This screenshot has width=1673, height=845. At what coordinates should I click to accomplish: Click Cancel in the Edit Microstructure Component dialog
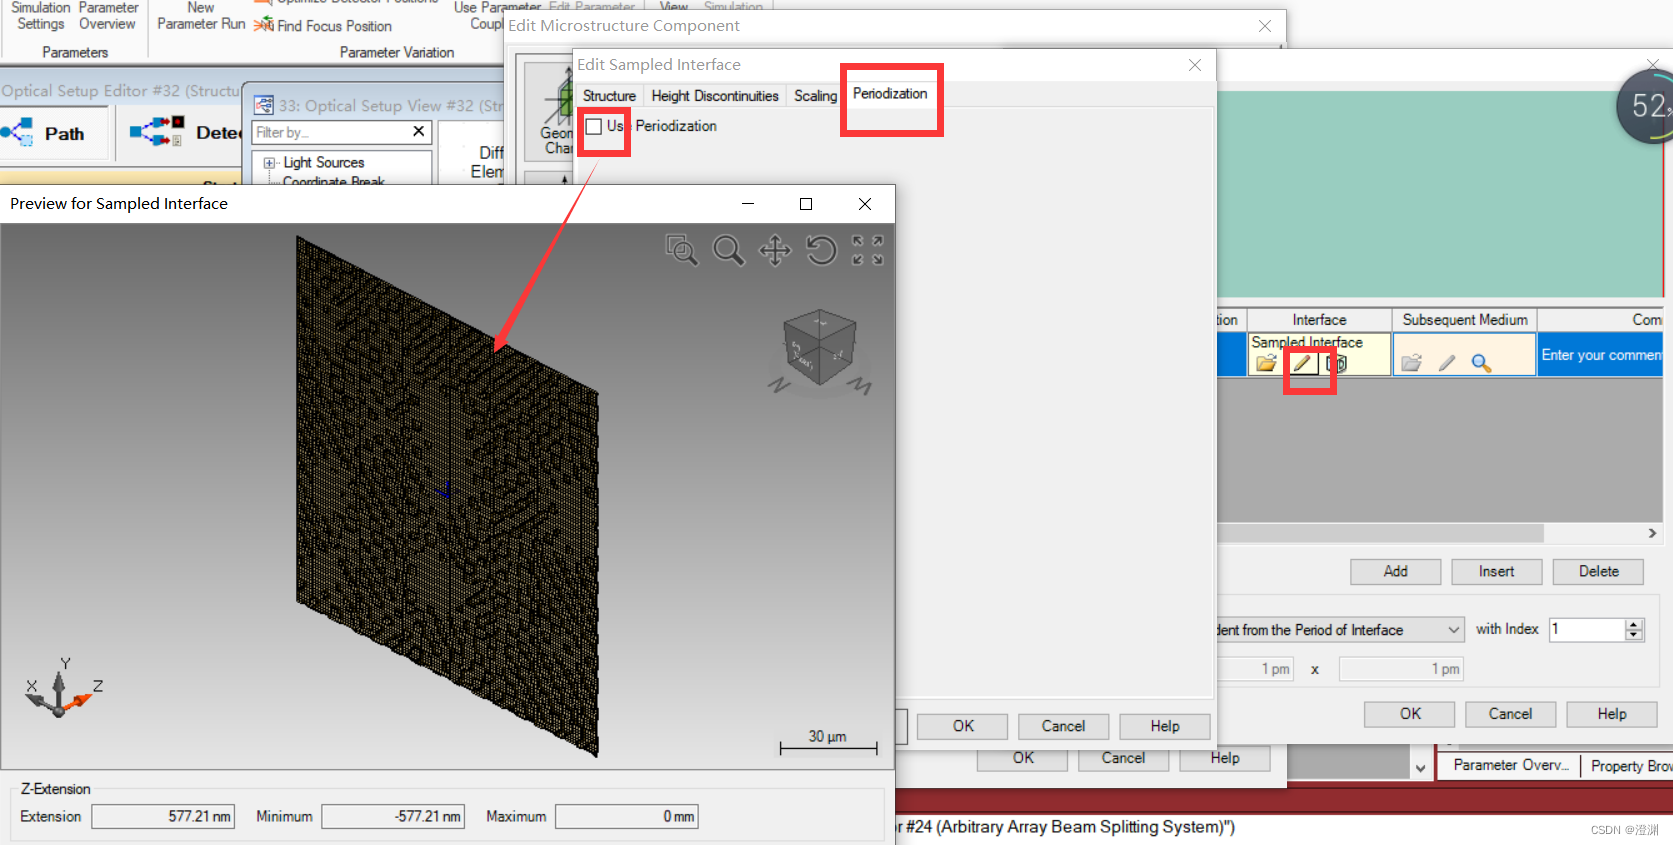coord(1123,759)
